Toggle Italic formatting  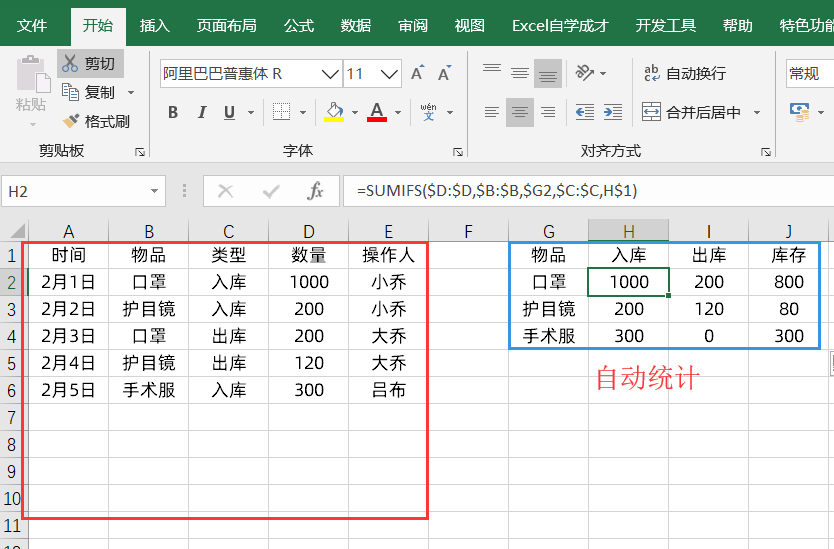pyautogui.click(x=202, y=112)
